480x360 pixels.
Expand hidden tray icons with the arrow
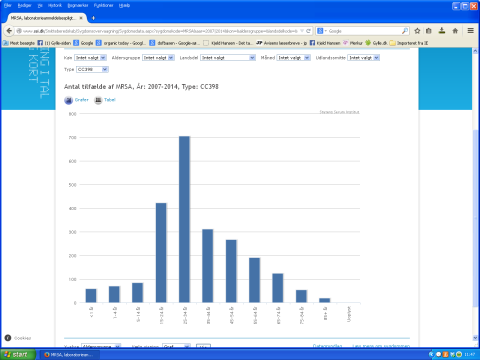(431, 354)
